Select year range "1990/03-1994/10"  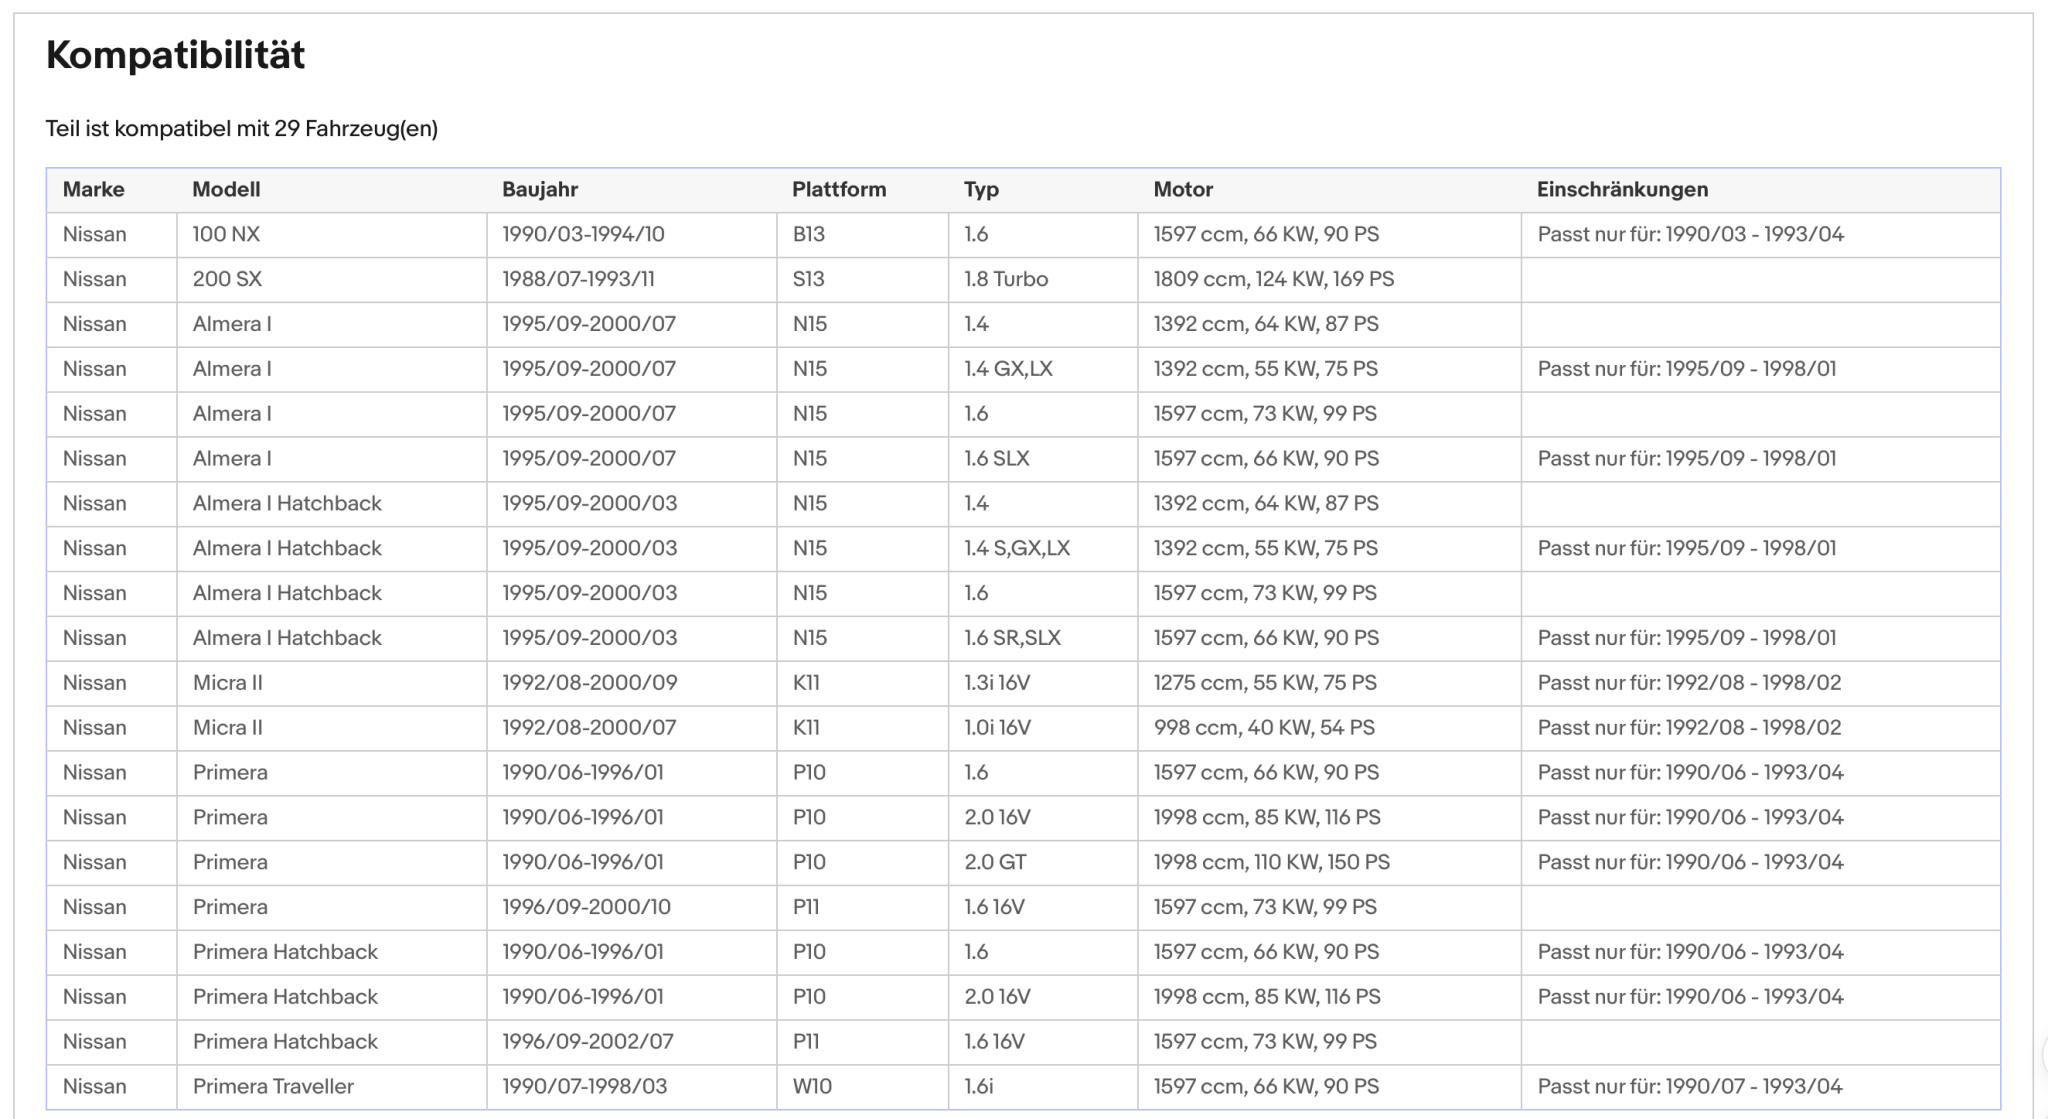click(583, 235)
